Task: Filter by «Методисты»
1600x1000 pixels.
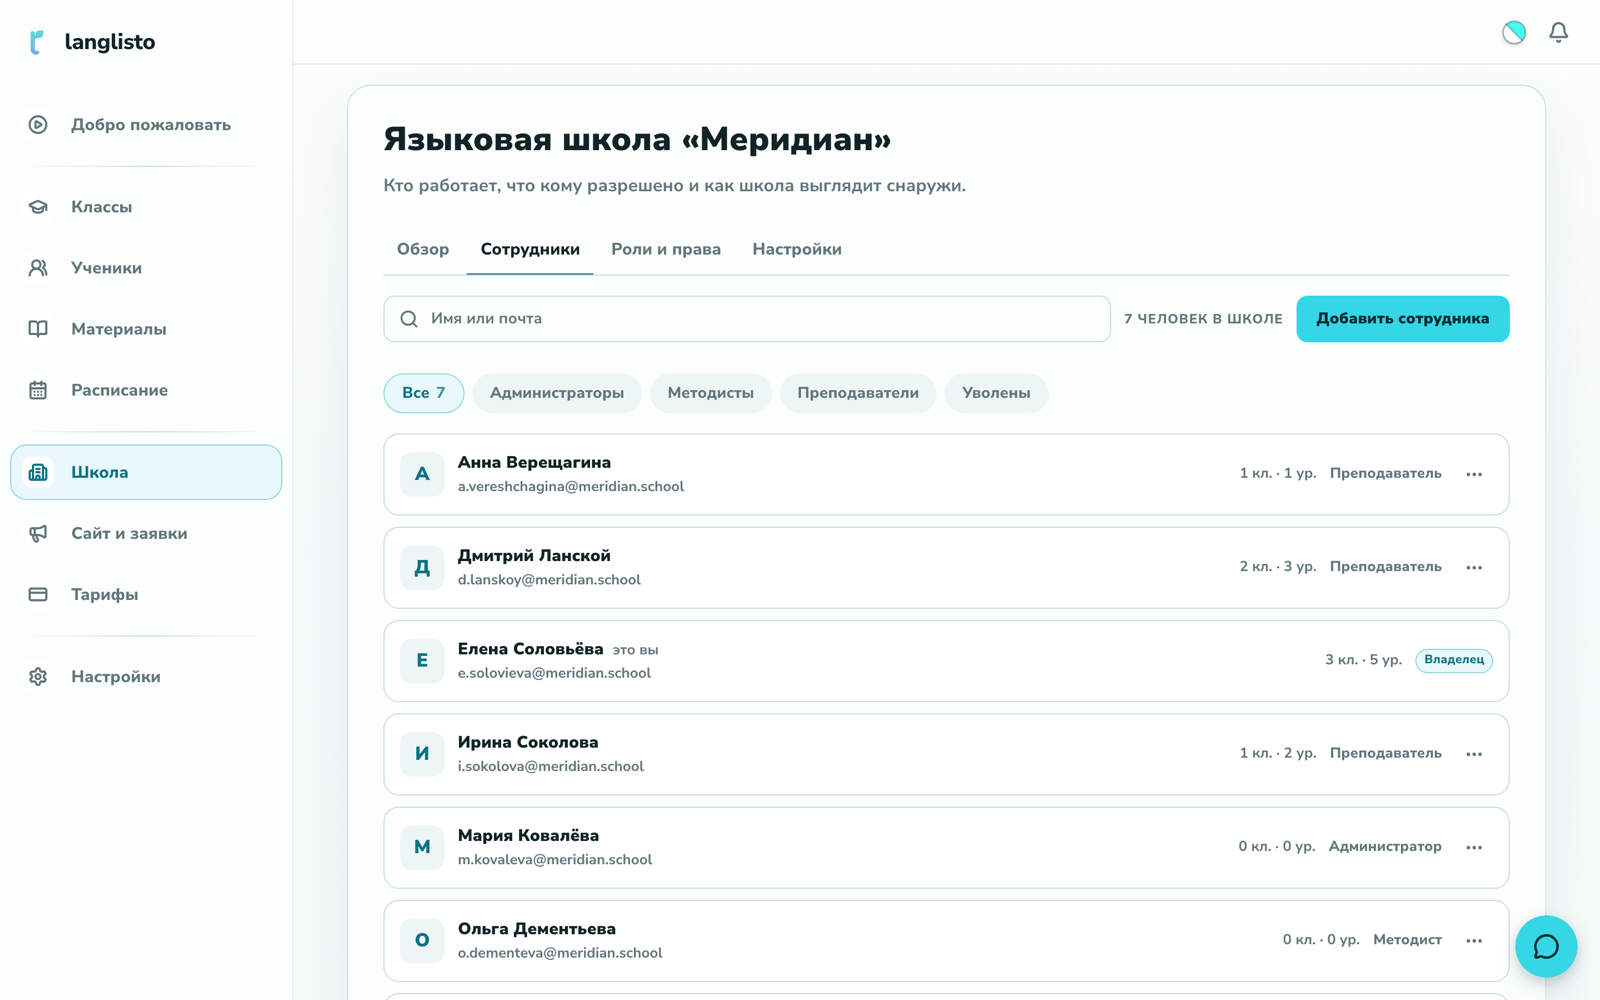Action: [711, 393]
